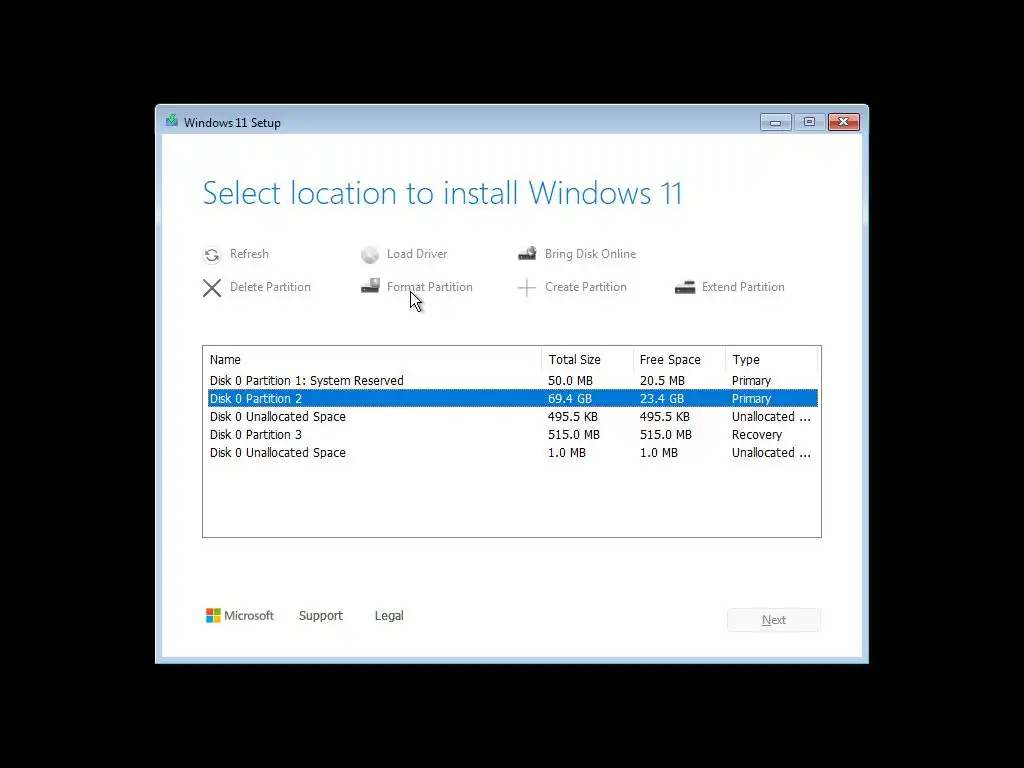Click the Windows Setup title bar icon
The width and height of the screenshot is (1024, 768).
(172, 121)
